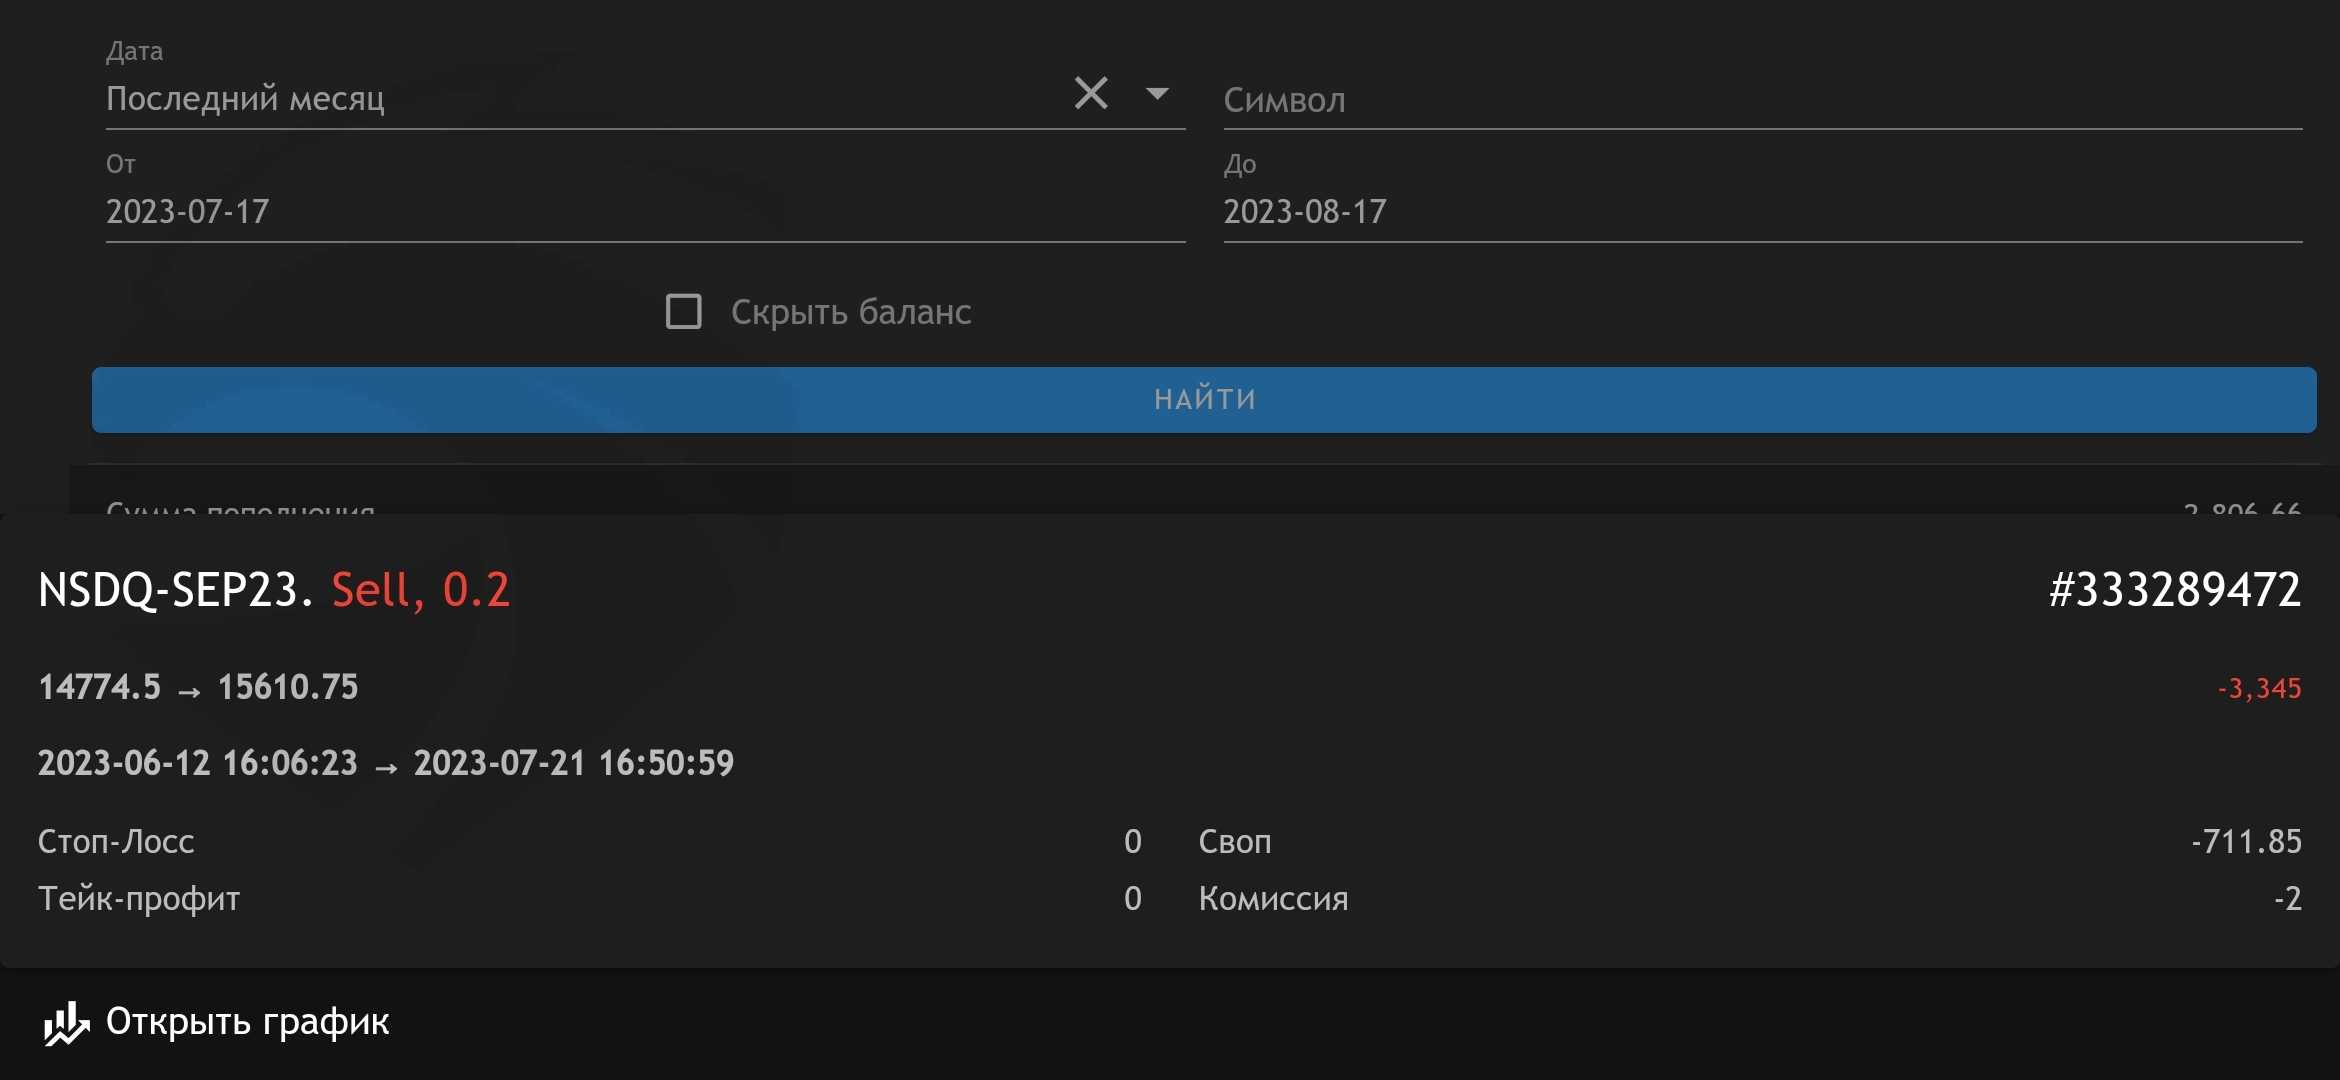Click the Комиссия value -2
2340x1080 pixels.
[x=2287, y=899]
